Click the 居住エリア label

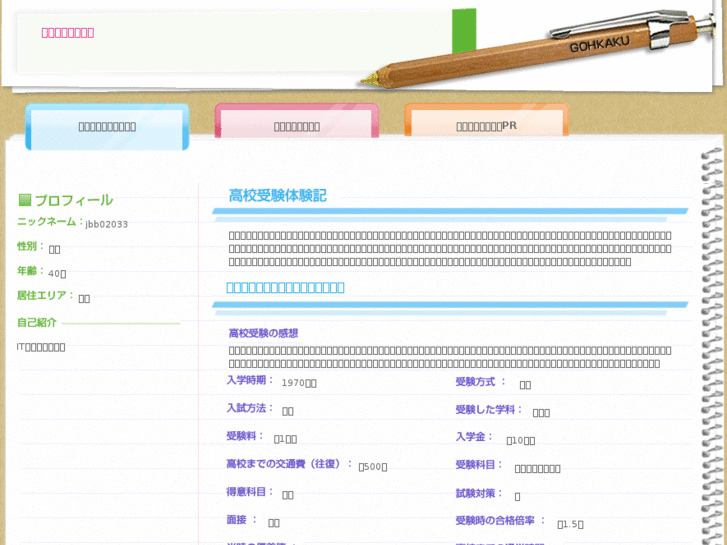[45, 295]
